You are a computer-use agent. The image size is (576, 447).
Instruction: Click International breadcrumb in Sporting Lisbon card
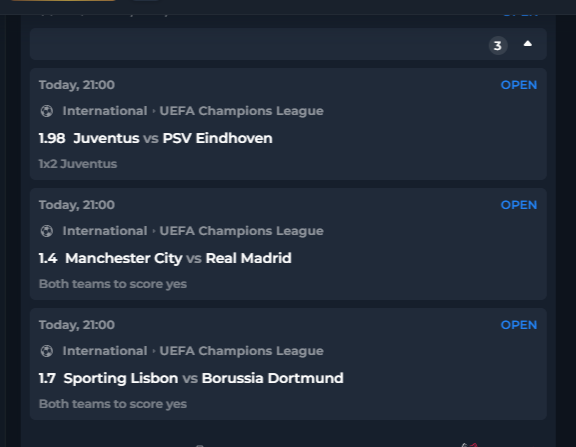[105, 351]
